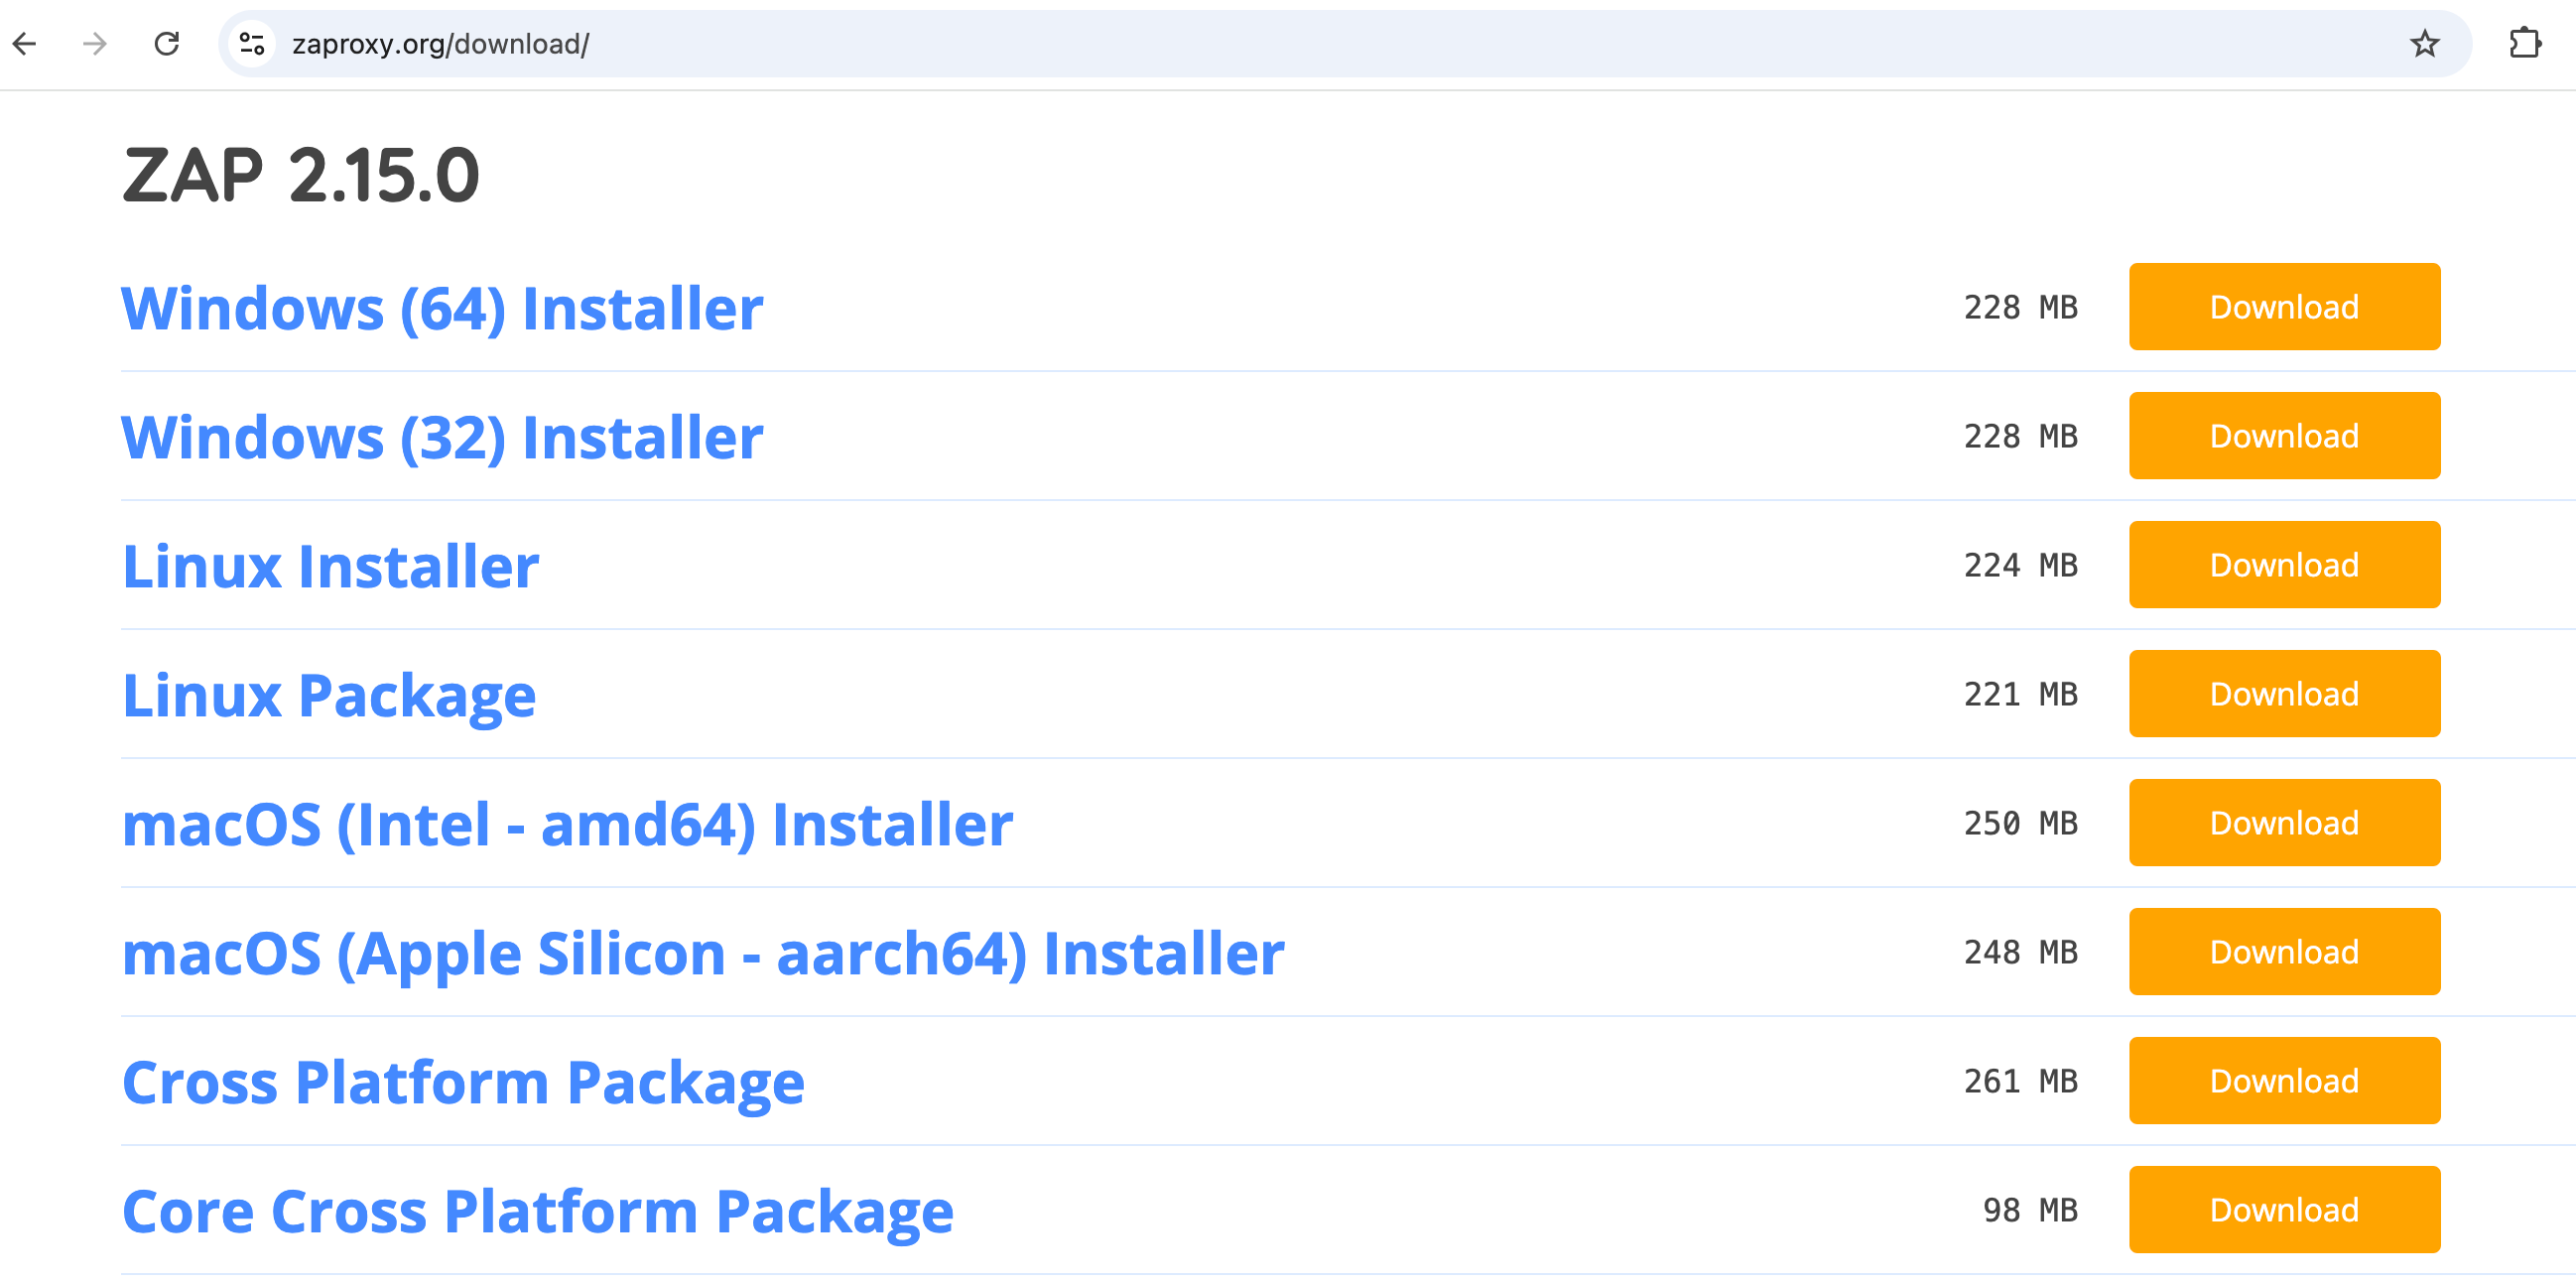
Task: Click the address bar lock/security icon
Action: coord(251,45)
